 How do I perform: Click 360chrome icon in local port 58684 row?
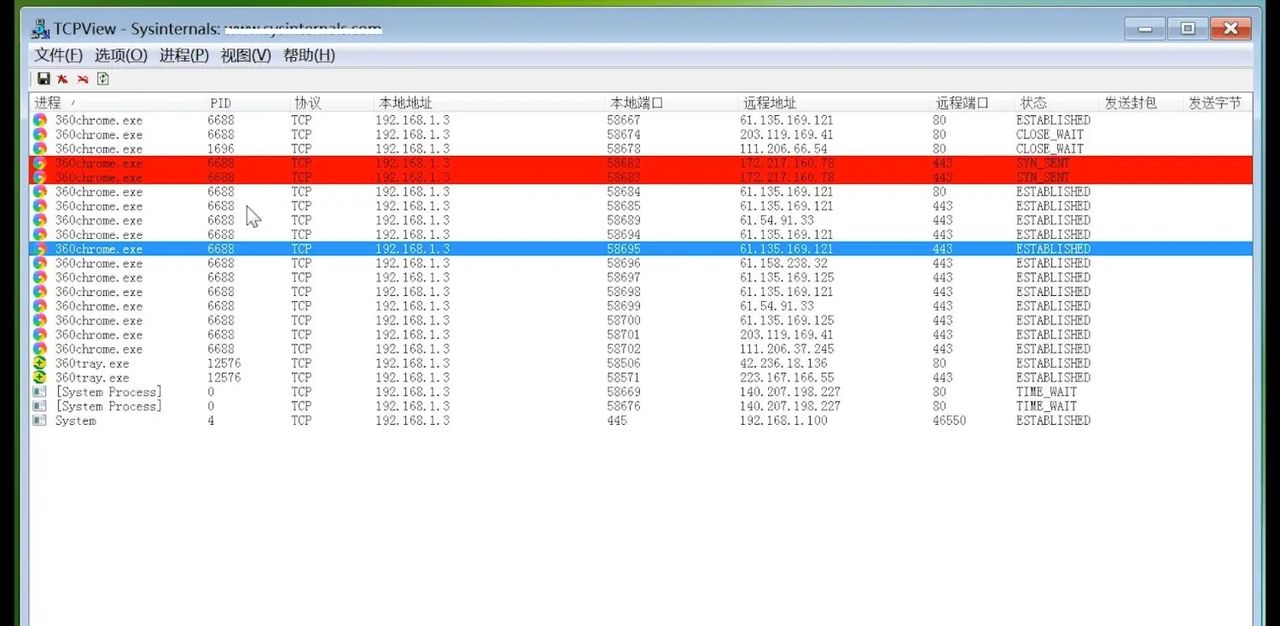point(40,192)
